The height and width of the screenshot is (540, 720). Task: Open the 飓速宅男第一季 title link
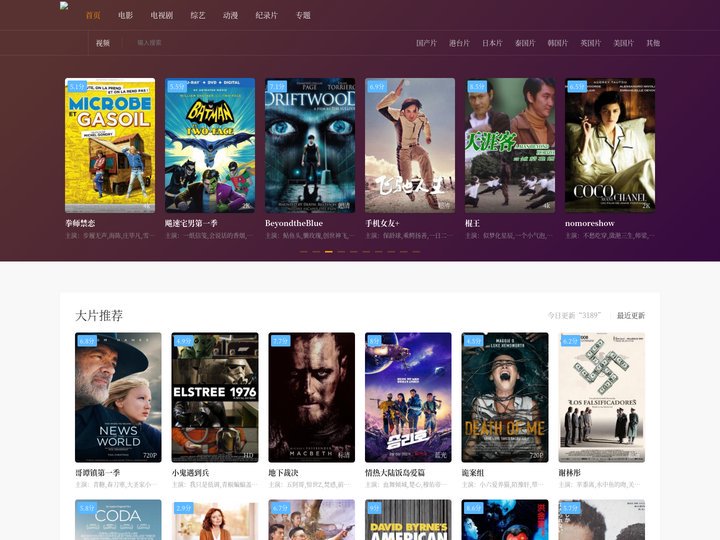point(191,223)
